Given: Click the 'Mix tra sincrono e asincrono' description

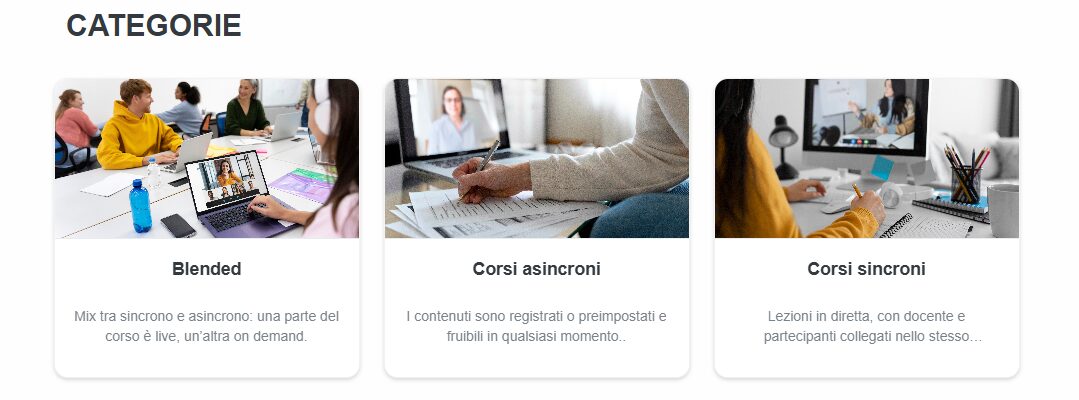Looking at the screenshot, I should [x=206, y=327].
